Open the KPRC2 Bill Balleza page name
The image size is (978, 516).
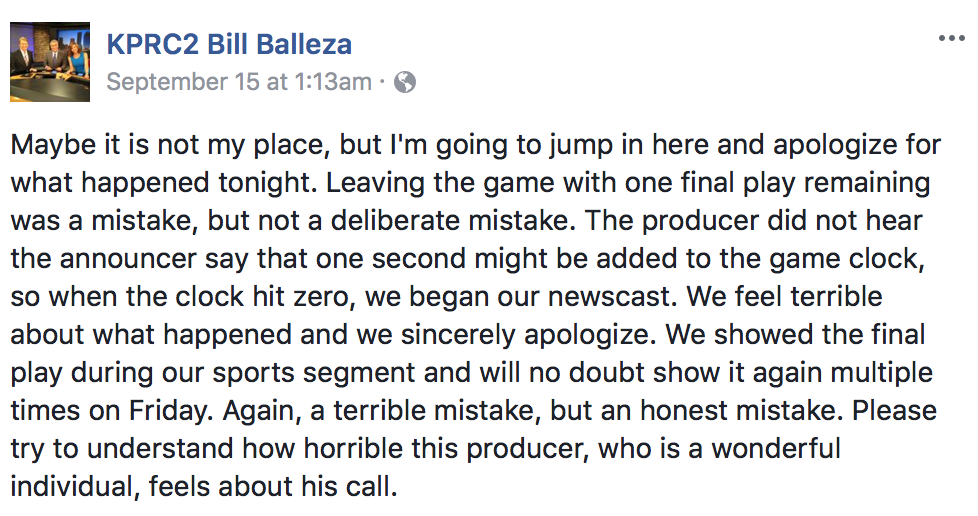point(229,44)
